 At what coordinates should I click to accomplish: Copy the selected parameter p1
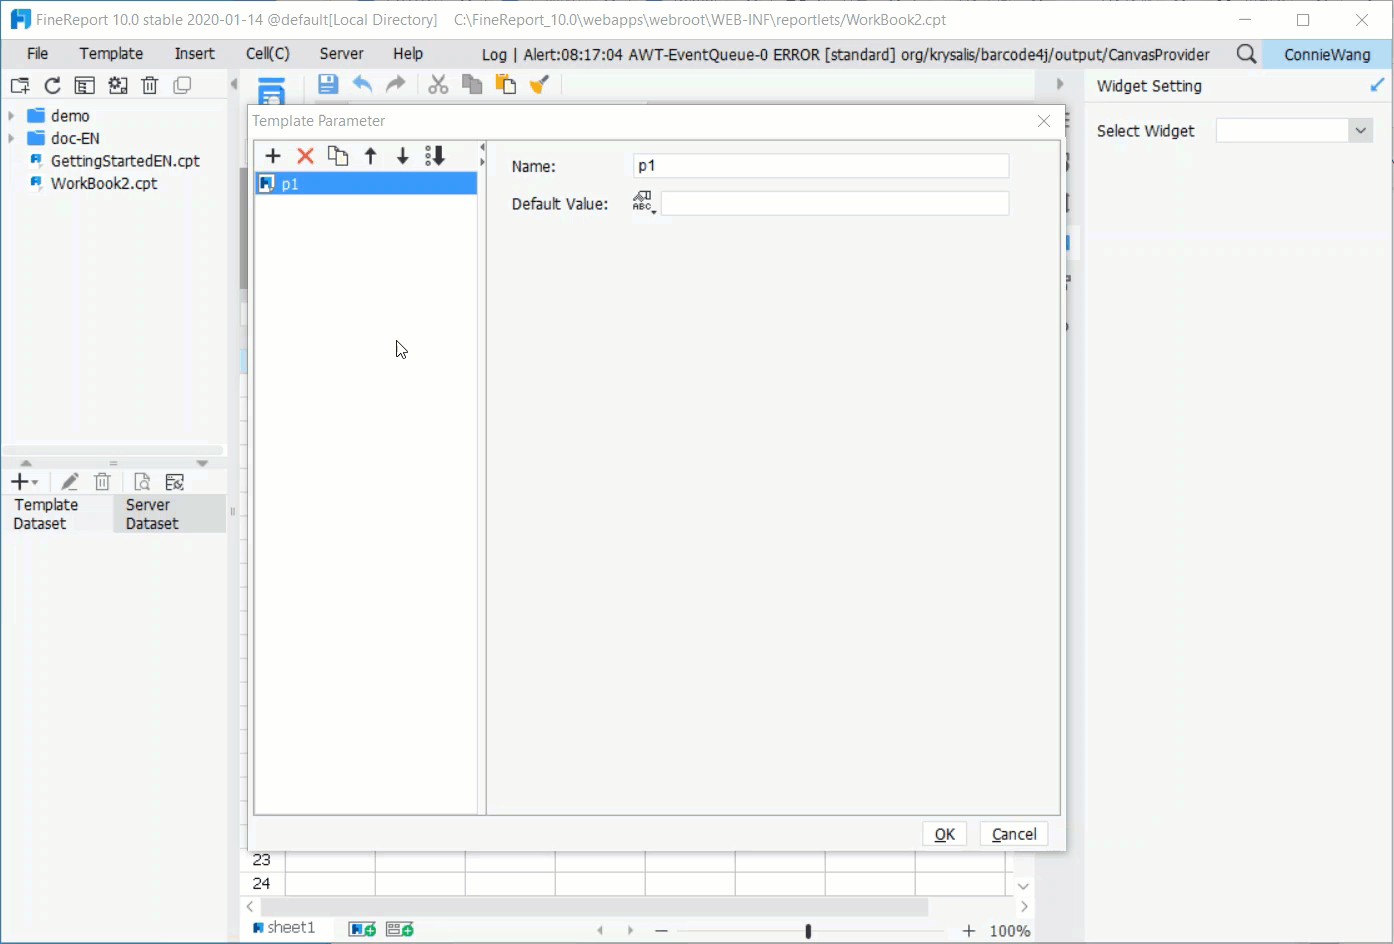click(338, 156)
